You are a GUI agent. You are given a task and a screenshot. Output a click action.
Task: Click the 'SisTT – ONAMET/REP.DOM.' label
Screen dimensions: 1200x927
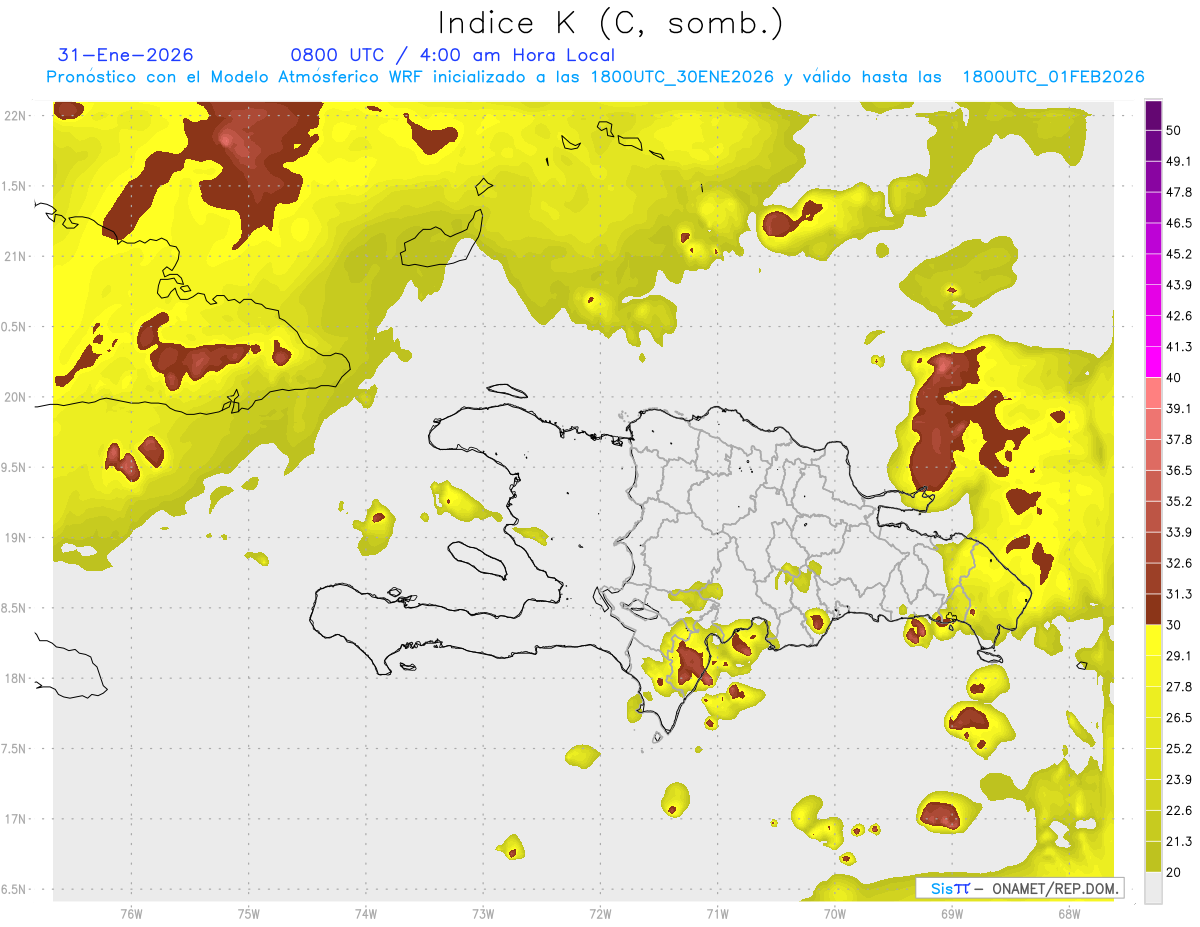(1019, 888)
